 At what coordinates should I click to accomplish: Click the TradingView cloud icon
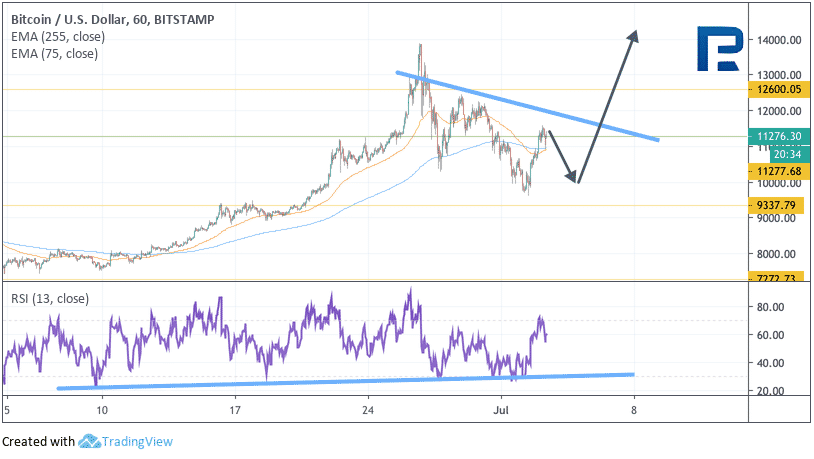pos(89,441)
